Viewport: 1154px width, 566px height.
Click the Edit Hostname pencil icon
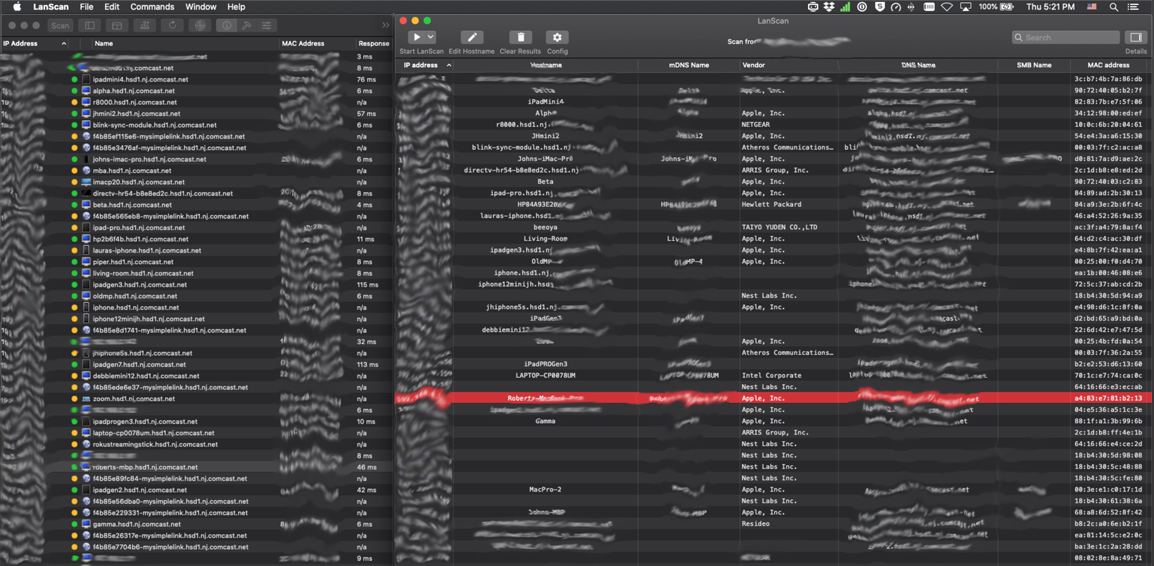471,37
